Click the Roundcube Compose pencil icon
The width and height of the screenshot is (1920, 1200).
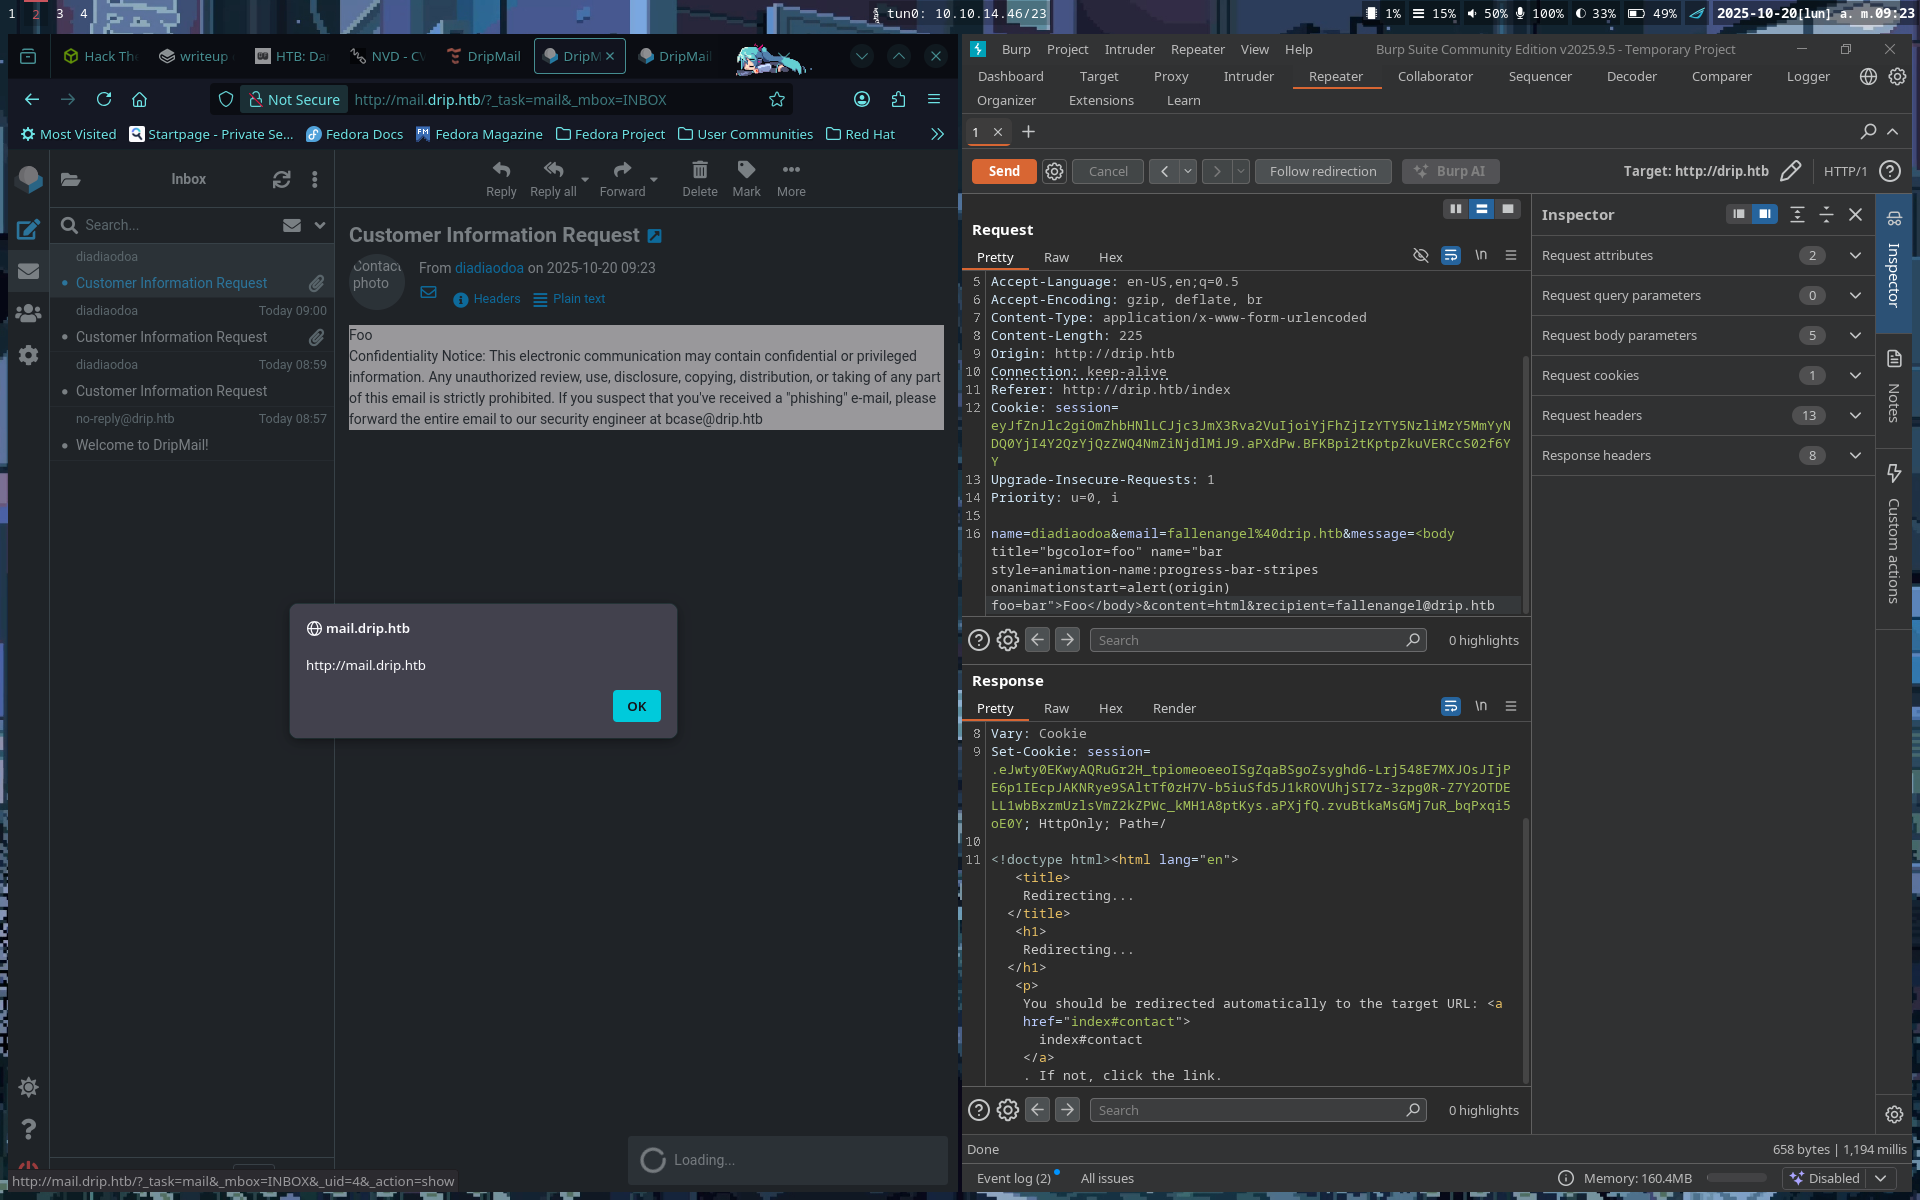(x=28, y=230)
